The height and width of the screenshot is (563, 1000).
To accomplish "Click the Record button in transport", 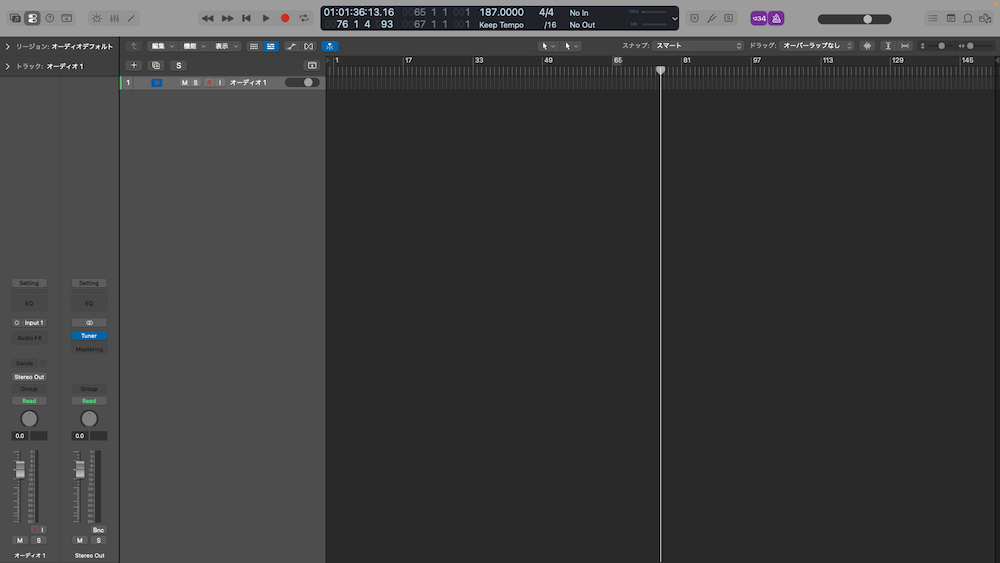I will 285,18.
